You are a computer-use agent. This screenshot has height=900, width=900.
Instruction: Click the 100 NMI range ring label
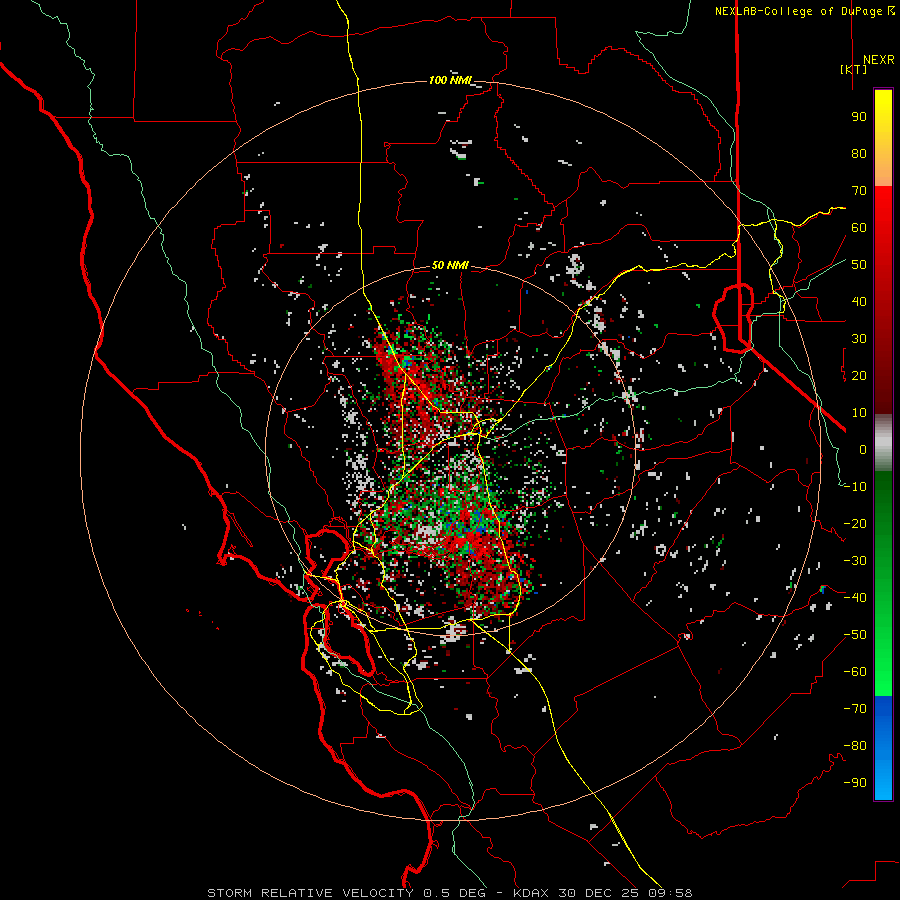pos(450,80)
